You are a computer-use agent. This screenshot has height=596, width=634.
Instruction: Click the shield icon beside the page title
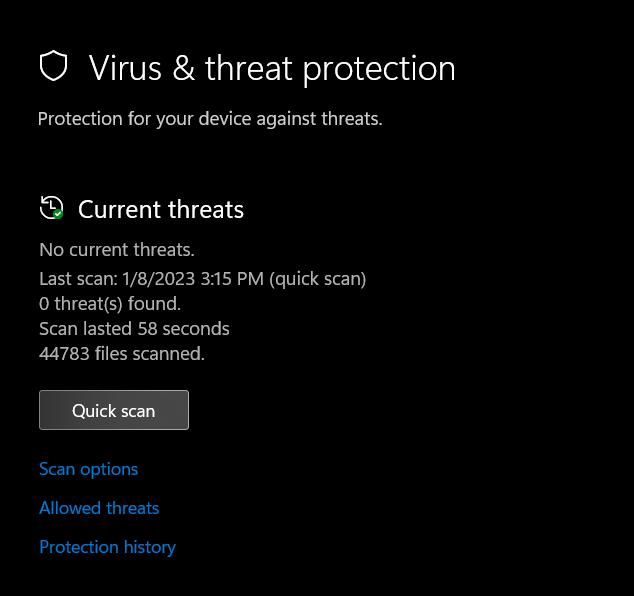tap(53, 66)
